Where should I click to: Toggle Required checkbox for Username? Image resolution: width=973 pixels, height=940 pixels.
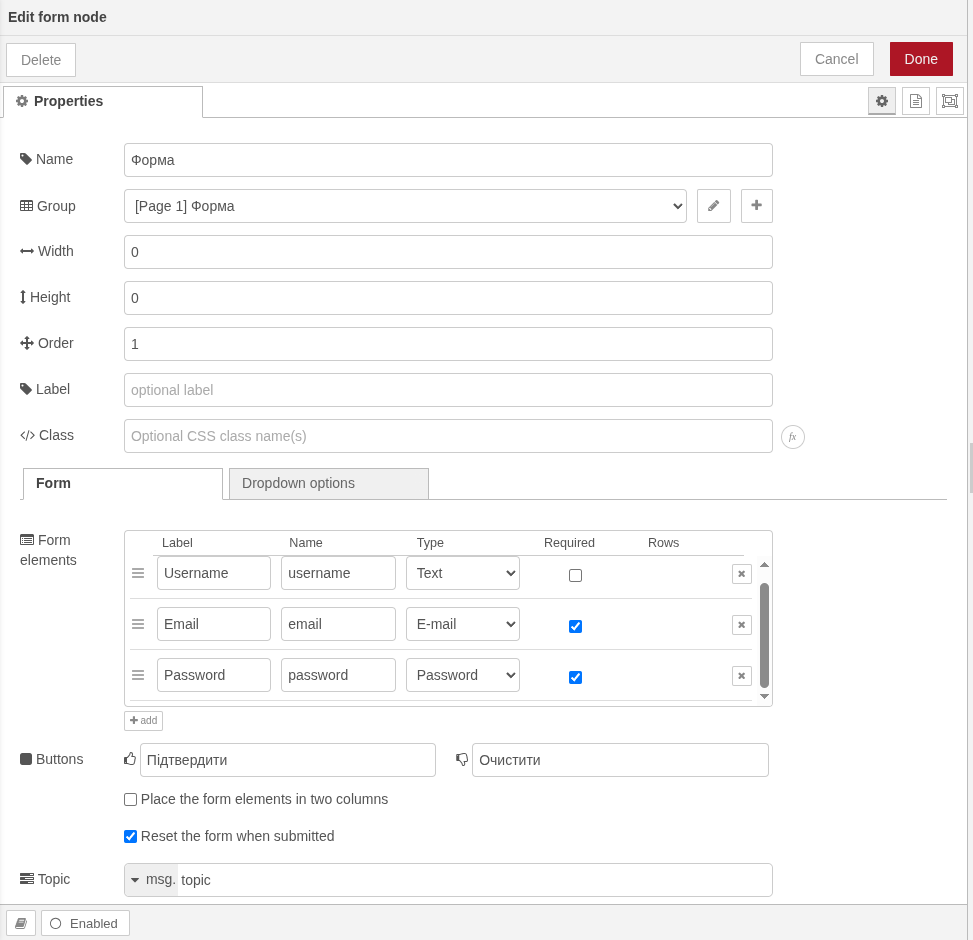(x=575, y=575)
